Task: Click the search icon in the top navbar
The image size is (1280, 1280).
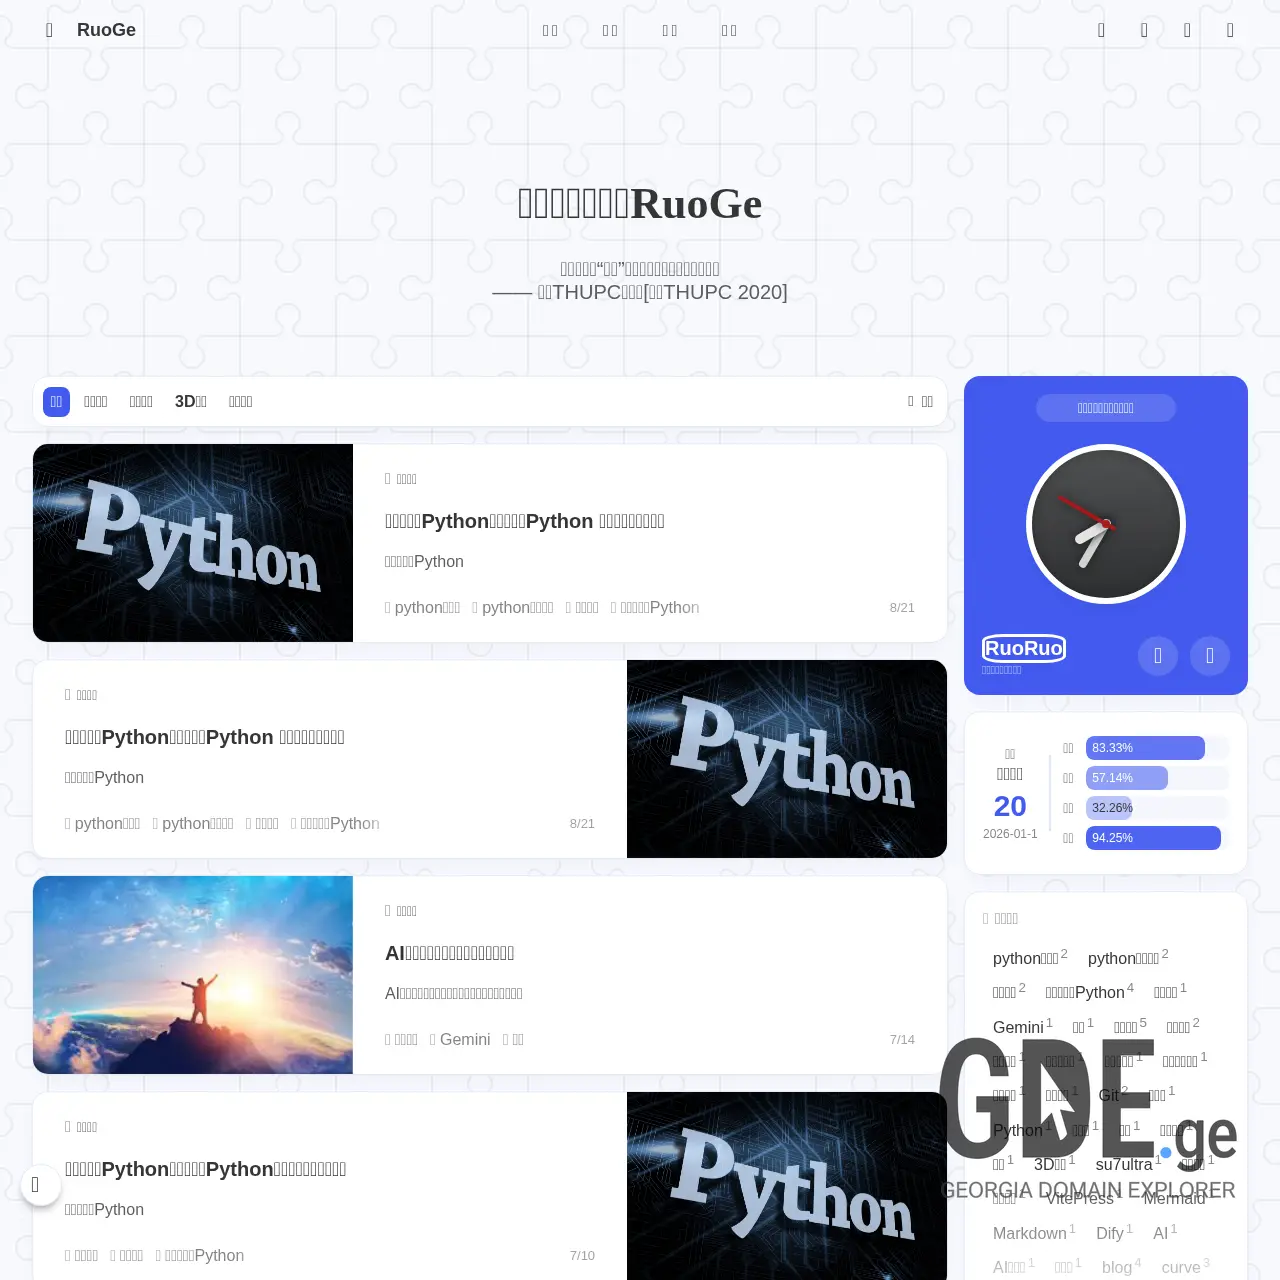Action: 1101,30
